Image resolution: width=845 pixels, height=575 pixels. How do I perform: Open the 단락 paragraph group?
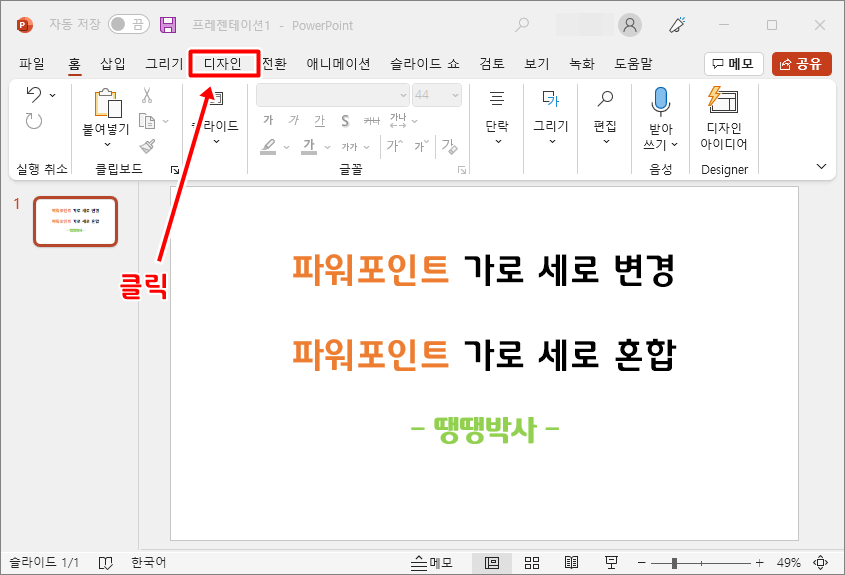[x=497, y=119]
